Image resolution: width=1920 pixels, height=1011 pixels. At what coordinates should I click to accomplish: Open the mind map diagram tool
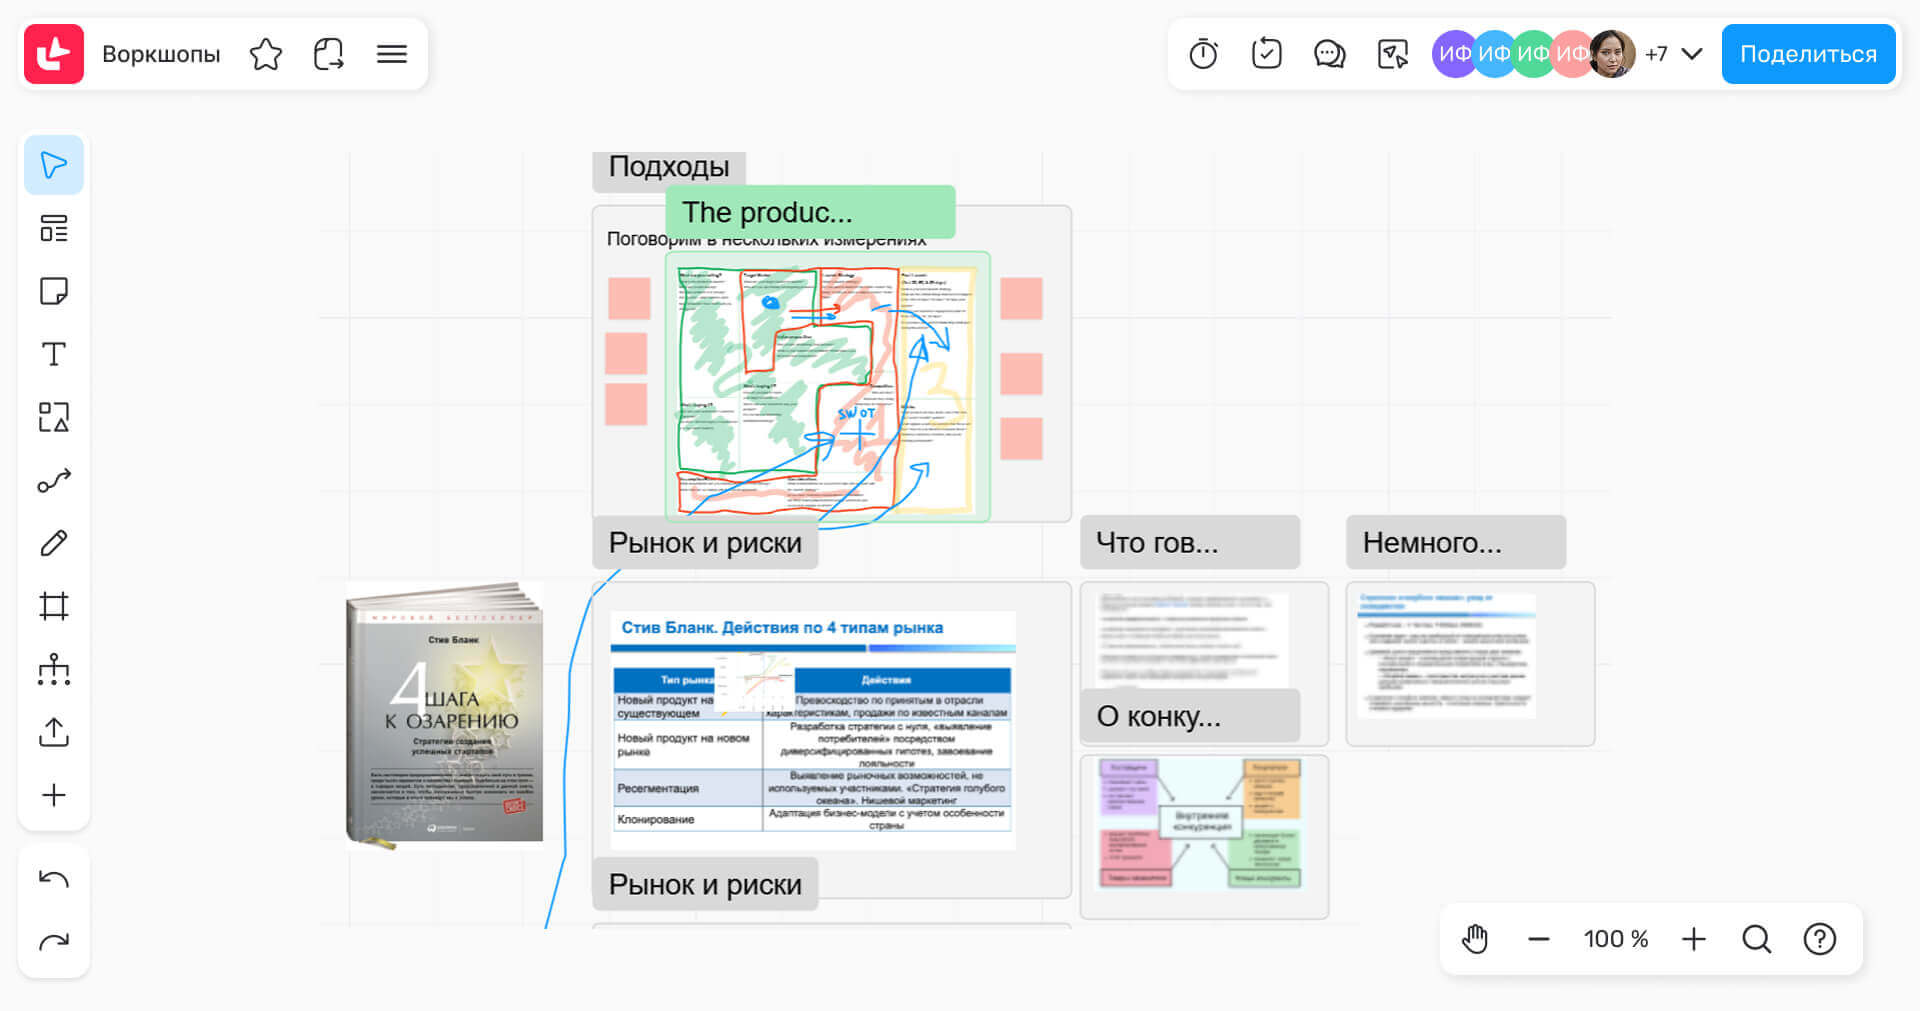(x=54, y=669)
